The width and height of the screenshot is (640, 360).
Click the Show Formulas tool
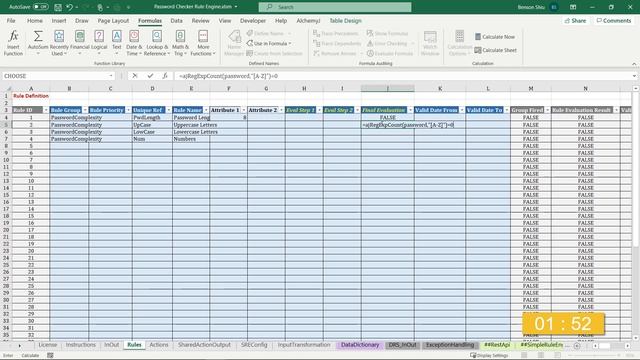387,33
